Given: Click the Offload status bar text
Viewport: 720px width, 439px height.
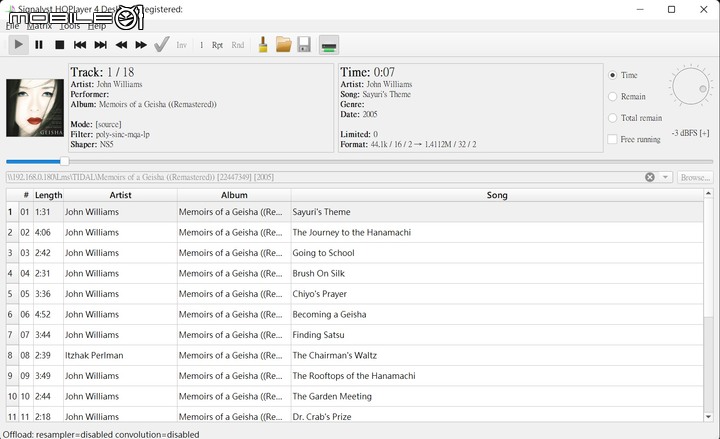Looking at the screenshot, I should [x=101, y=434].
